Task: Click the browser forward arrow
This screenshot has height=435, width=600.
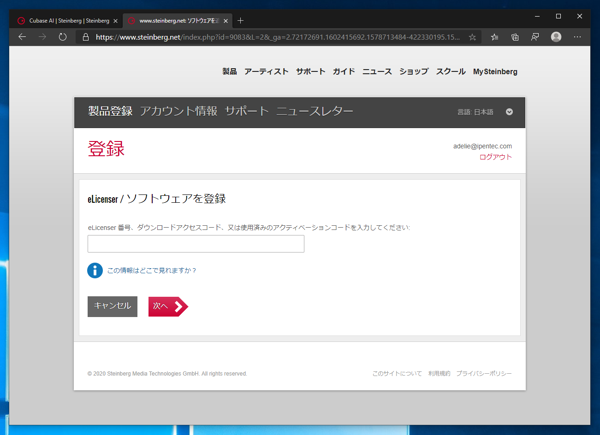Action: click(42, 37)
